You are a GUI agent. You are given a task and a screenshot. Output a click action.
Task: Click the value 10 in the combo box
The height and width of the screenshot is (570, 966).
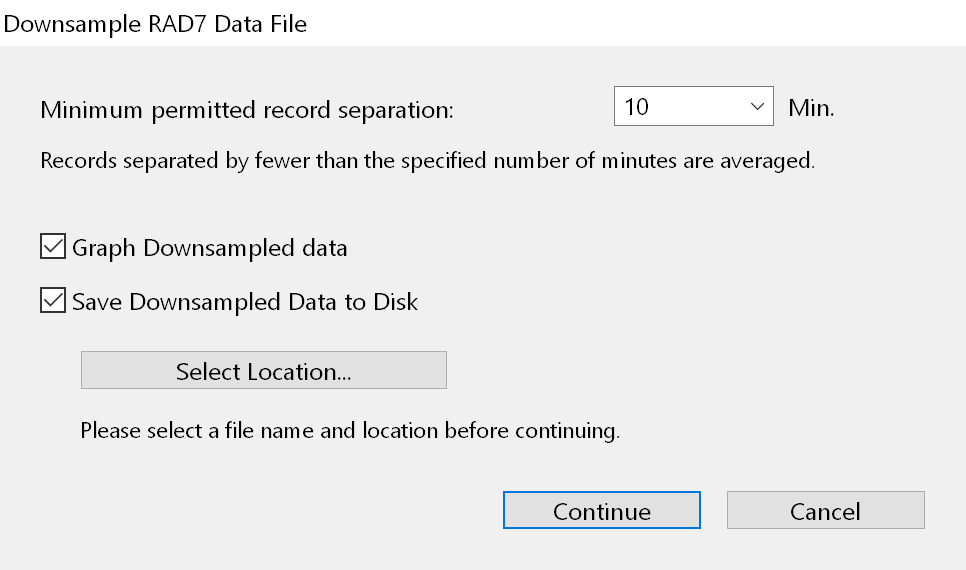638,107
